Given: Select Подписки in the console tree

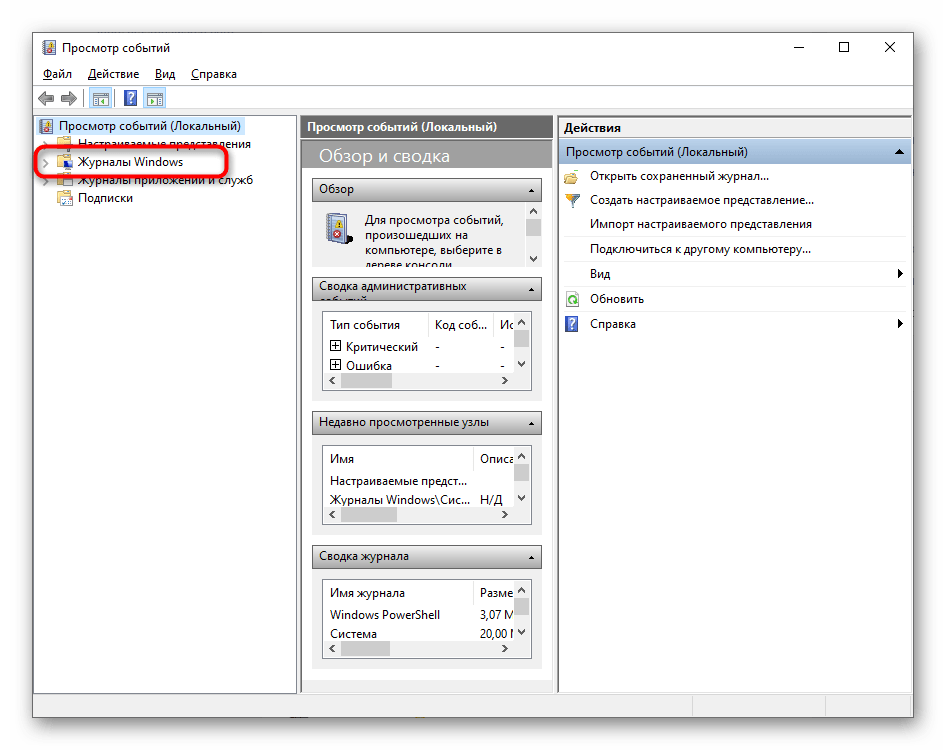Looking at the screenshot, I should click(105, 197).
